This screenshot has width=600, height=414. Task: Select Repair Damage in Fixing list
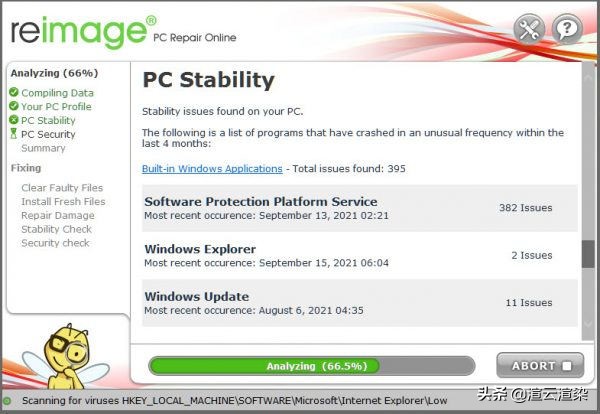(57, 215)
